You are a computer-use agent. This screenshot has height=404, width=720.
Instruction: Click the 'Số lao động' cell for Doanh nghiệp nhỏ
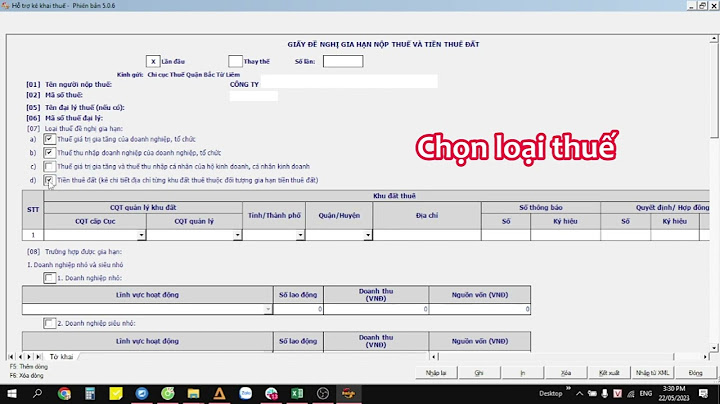(298, 309)
